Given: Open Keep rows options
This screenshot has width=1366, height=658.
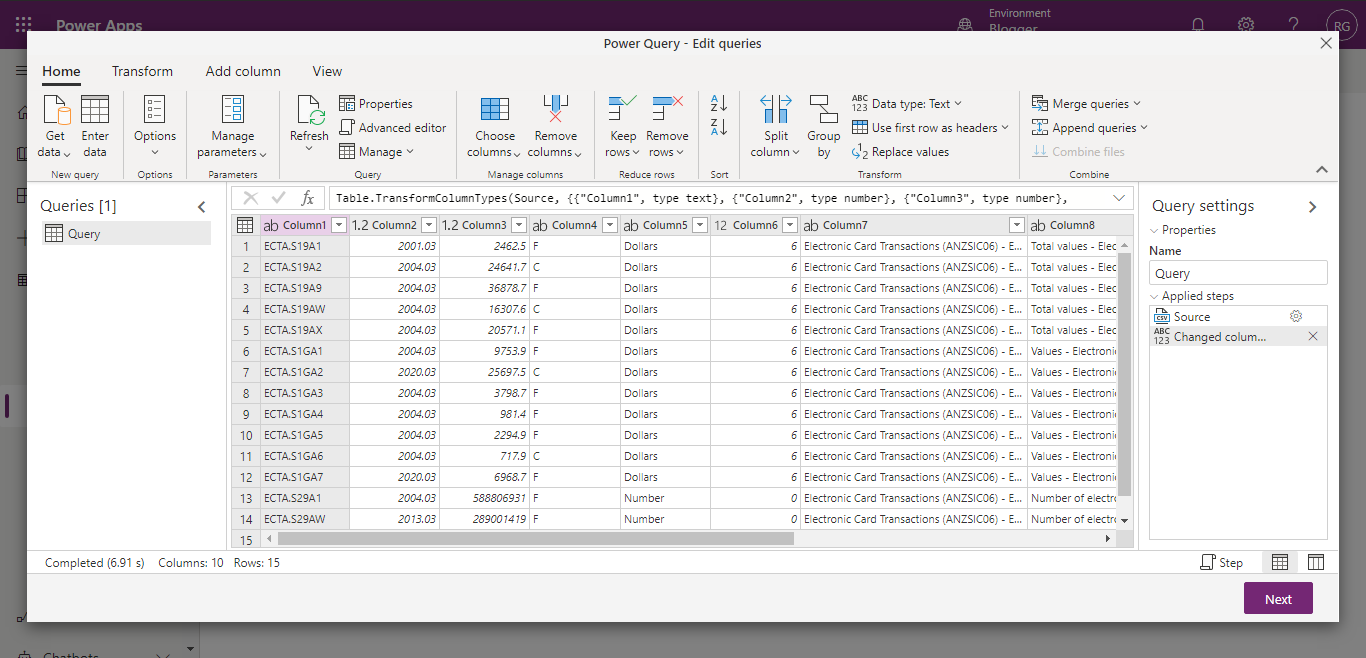Looking at the screenshot, I should 623,127.
